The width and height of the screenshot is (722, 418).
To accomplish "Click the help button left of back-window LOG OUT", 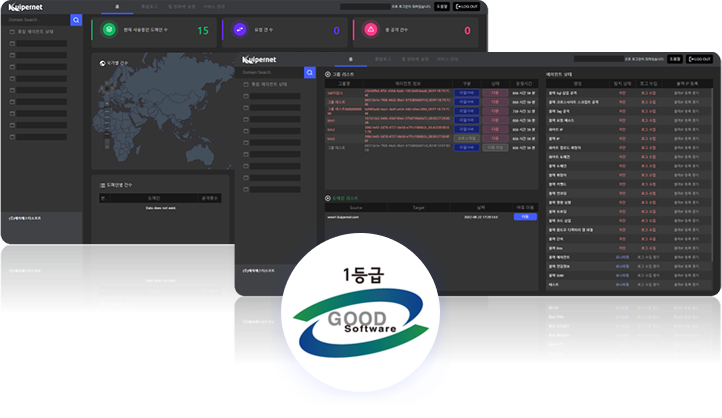I will click(442, 6).
